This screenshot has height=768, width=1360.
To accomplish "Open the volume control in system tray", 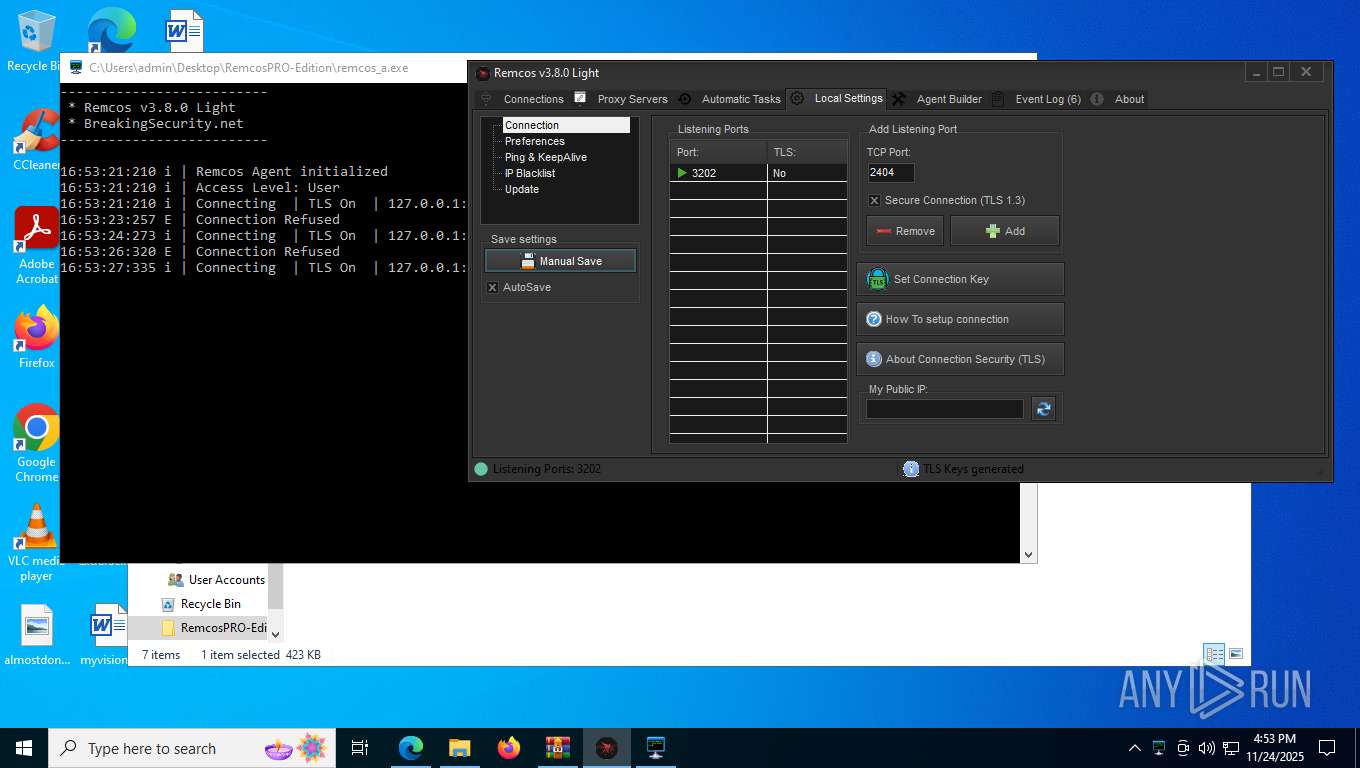I will [1206, 748].
